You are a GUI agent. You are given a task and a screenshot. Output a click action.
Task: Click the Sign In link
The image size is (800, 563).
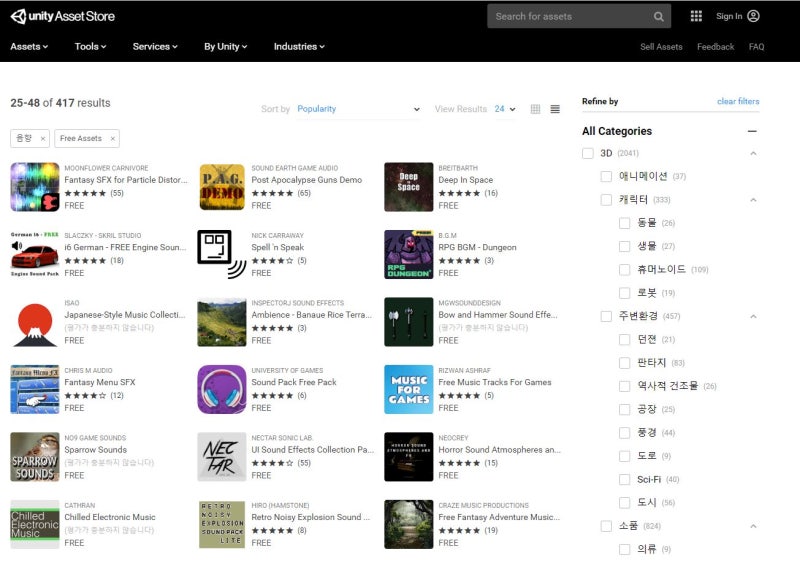[x=729, y=16]
